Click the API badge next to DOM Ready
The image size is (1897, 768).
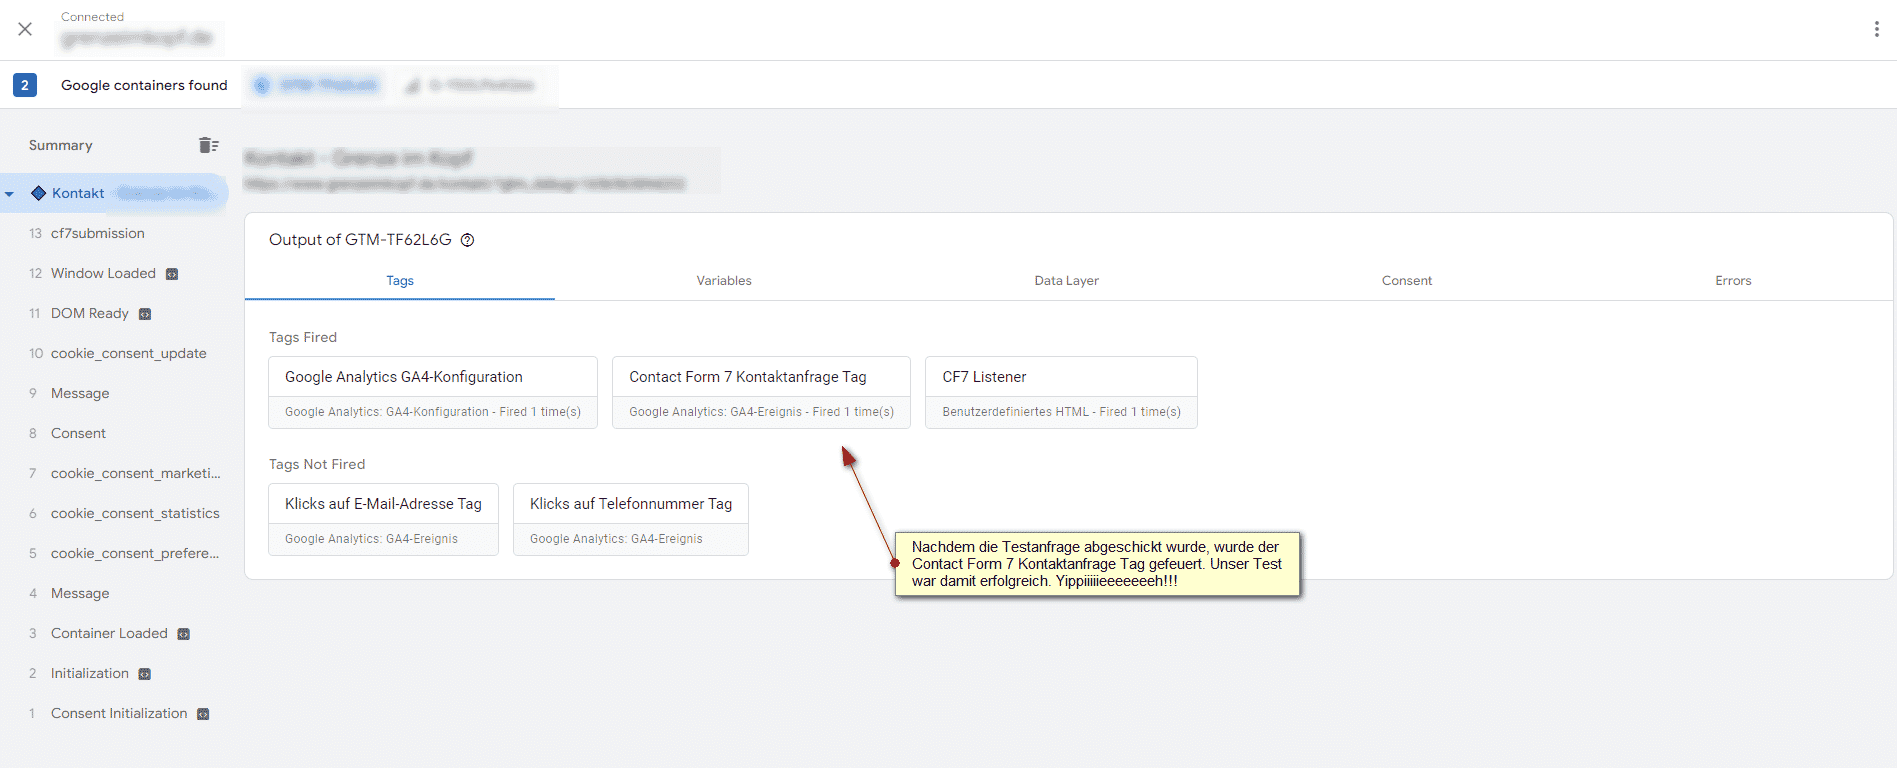[145, 314]
